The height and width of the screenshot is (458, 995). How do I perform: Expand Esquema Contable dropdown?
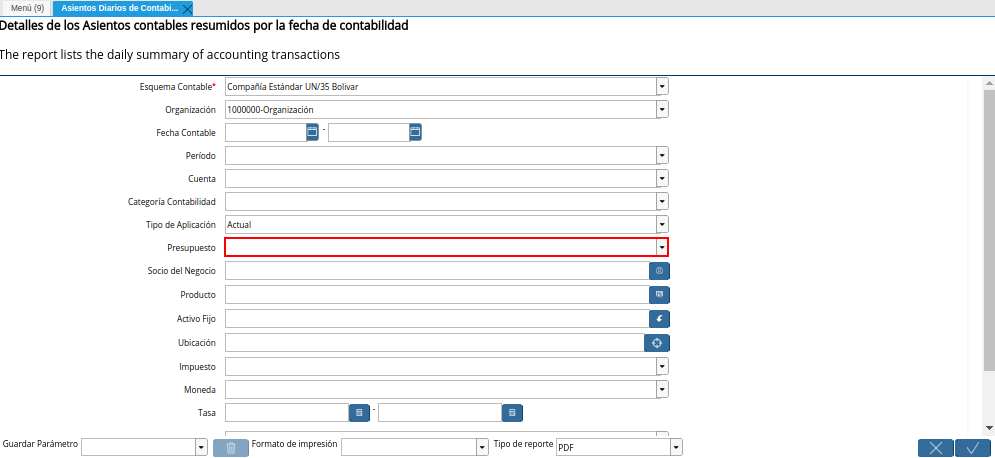662,86
